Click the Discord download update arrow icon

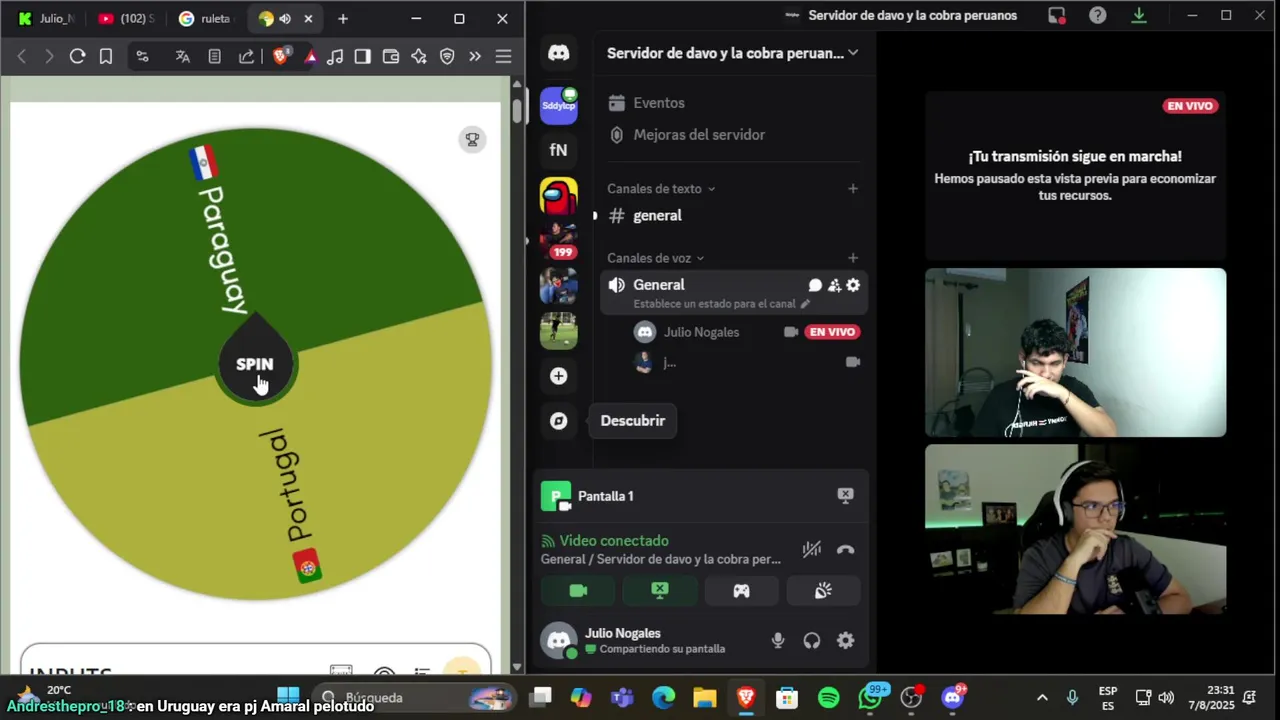pyautogui.click(x=1138, y=15)
